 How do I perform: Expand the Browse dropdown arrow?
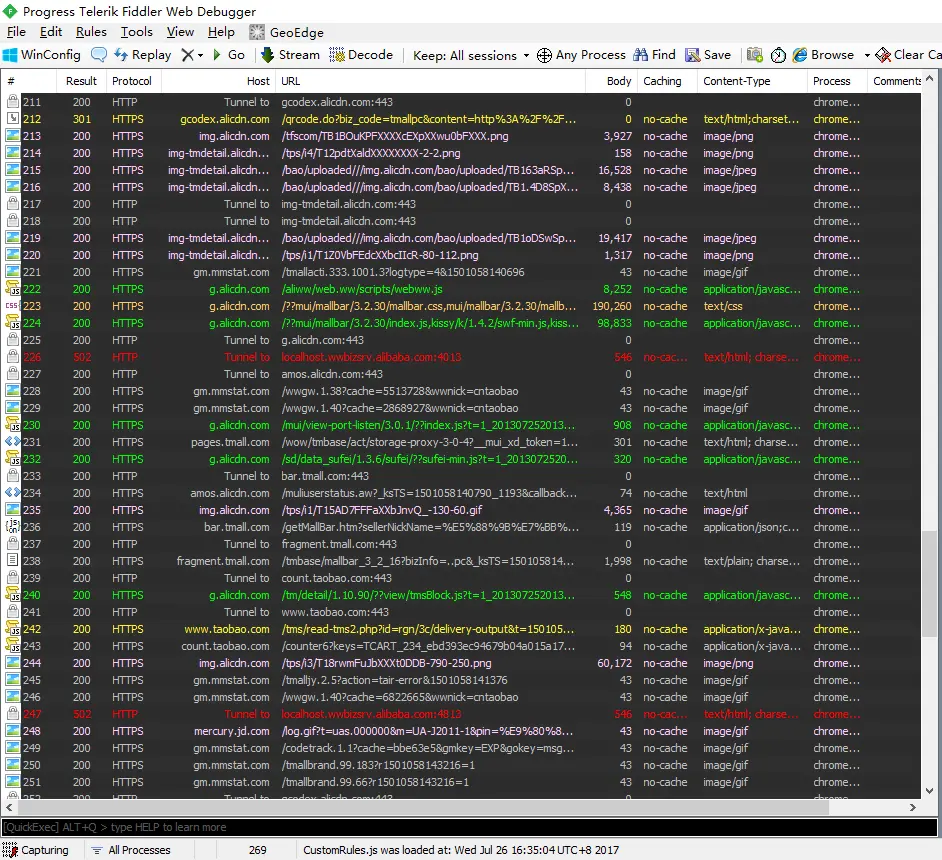coord(867,55)
